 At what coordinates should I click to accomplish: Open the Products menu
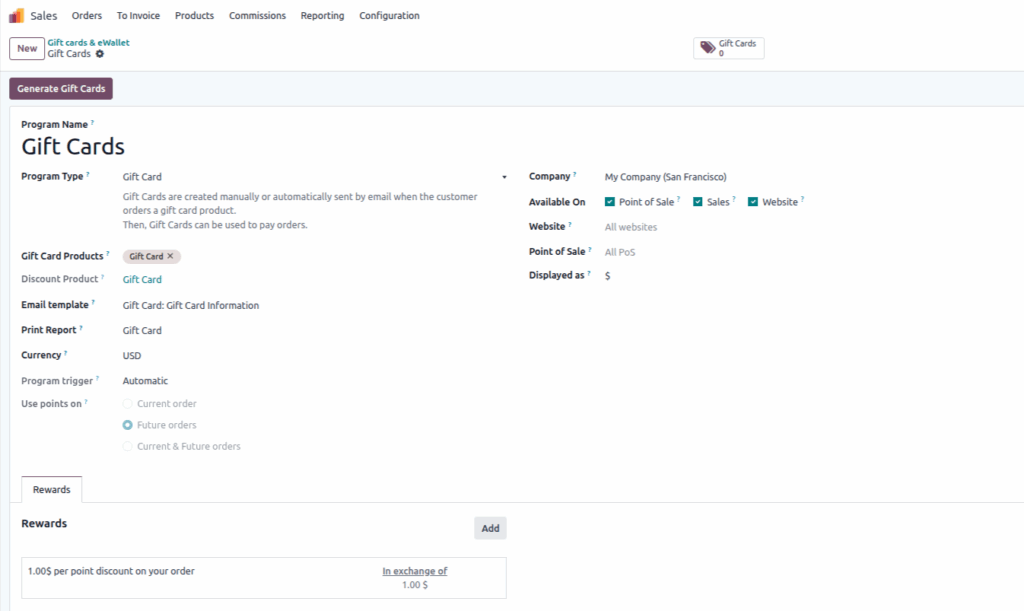(x=194, y=16)
